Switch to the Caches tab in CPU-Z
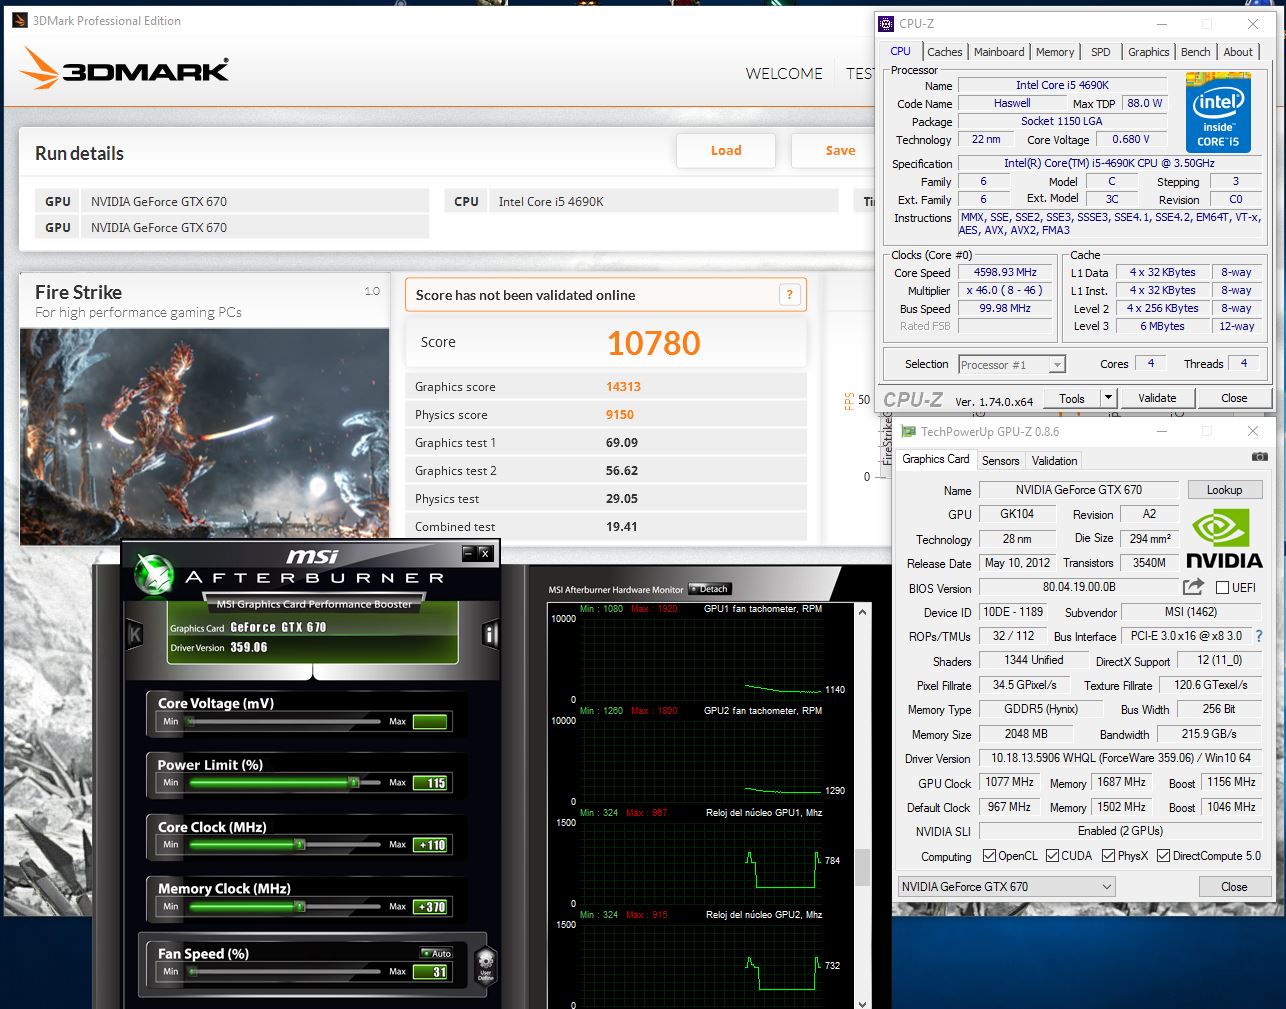 944,52
